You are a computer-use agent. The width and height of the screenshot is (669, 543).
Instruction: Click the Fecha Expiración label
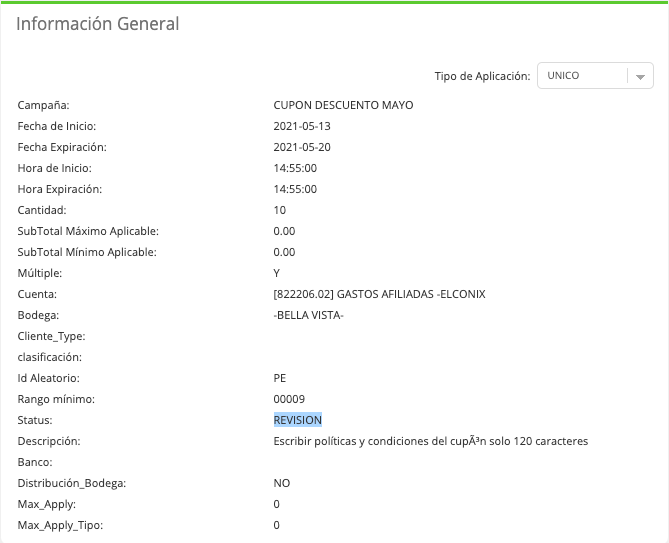click(62, 147)
